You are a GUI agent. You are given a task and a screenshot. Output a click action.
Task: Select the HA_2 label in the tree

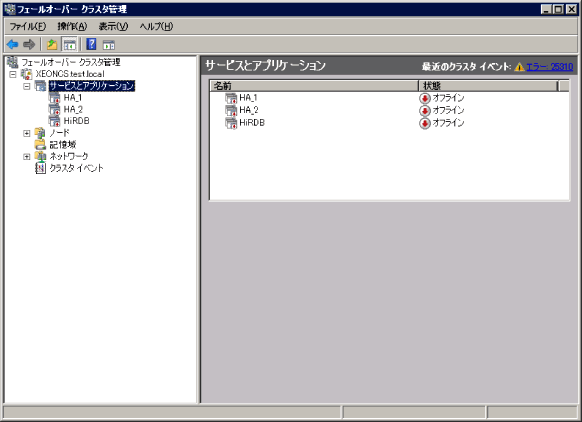(73, 109)
